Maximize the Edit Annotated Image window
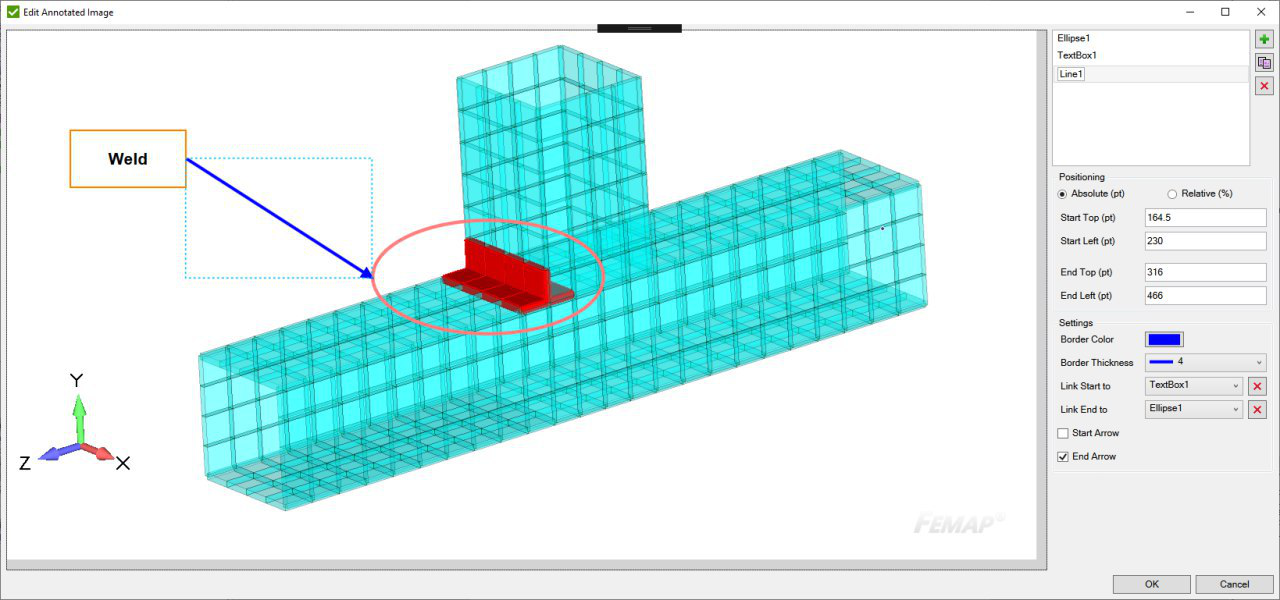Image resolution: width=1280 pixels, height=600 pixels. (1225, 12)
